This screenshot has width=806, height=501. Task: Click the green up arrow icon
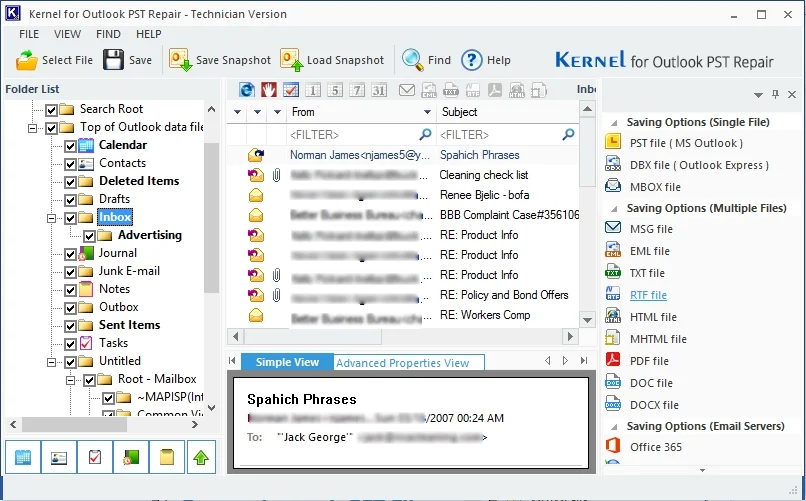pyautogui.click(x=203, y=457)
